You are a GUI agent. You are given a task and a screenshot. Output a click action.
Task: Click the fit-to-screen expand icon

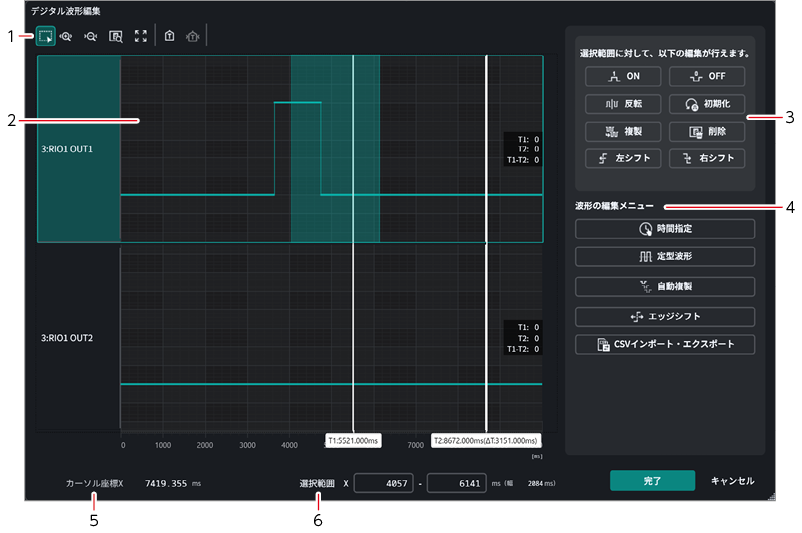(141, 36)
